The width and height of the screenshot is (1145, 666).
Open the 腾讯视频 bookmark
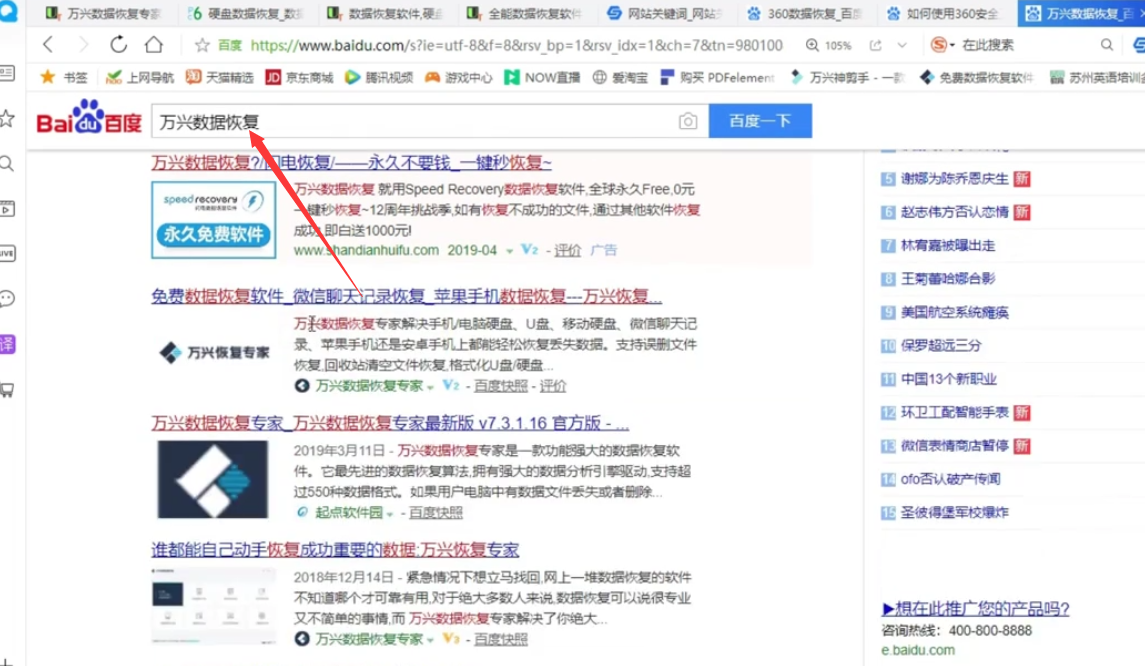378,77
